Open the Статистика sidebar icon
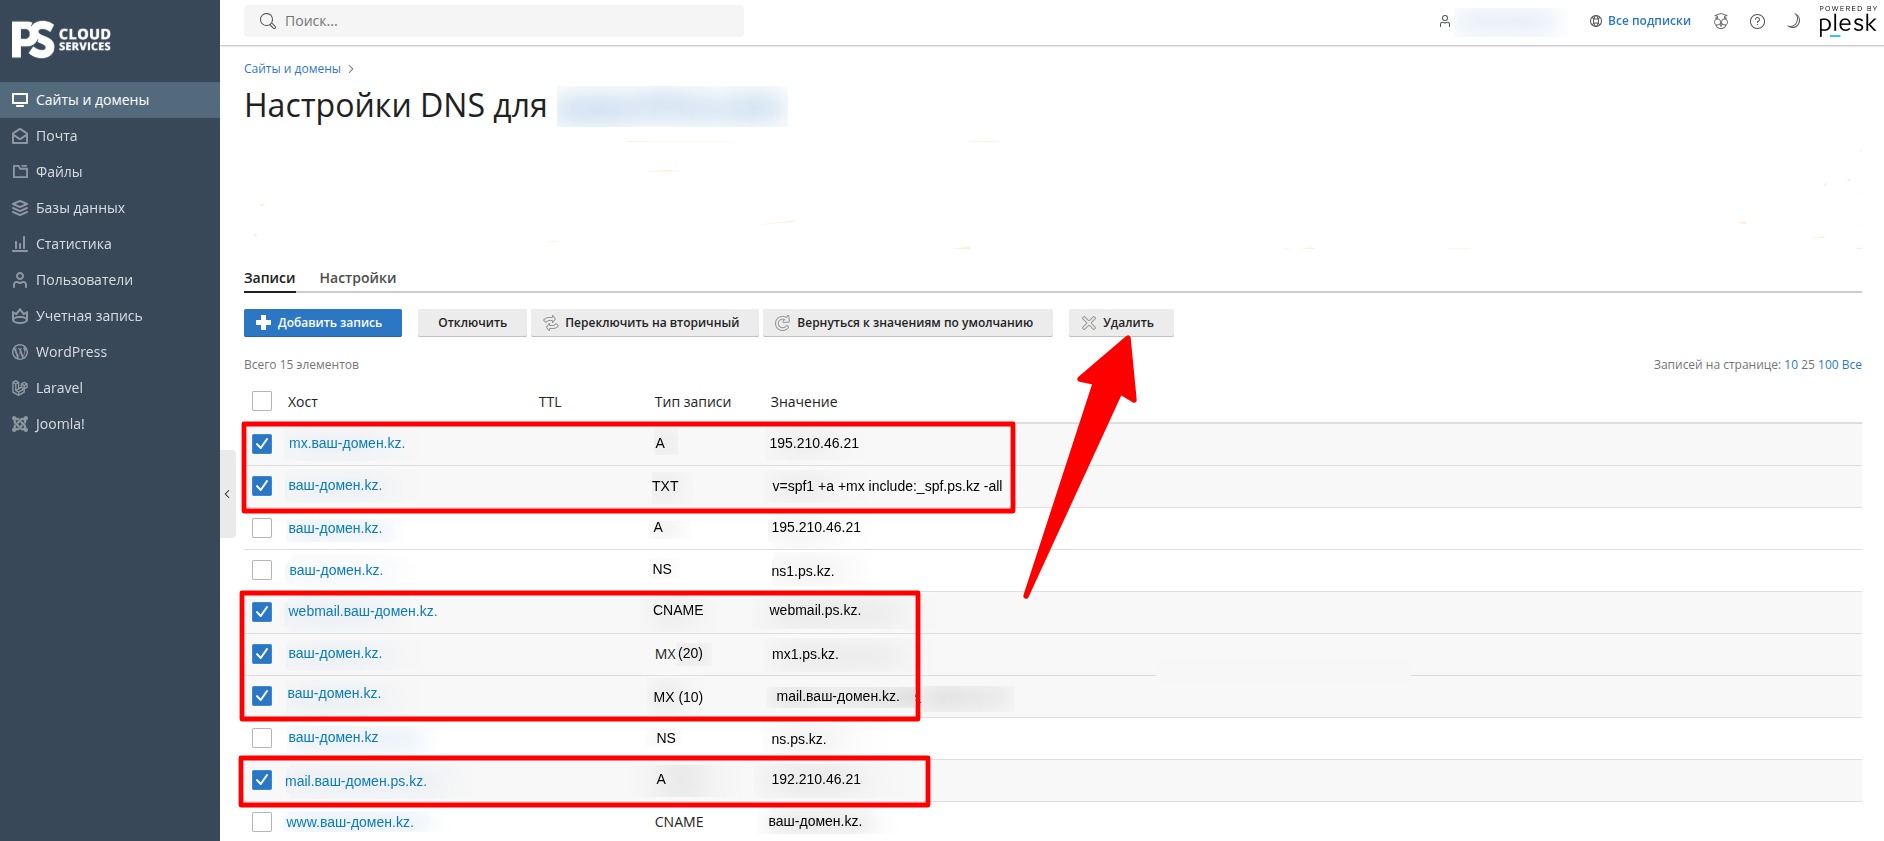Viewport: 1884px width, 841px height. (19, 244)
